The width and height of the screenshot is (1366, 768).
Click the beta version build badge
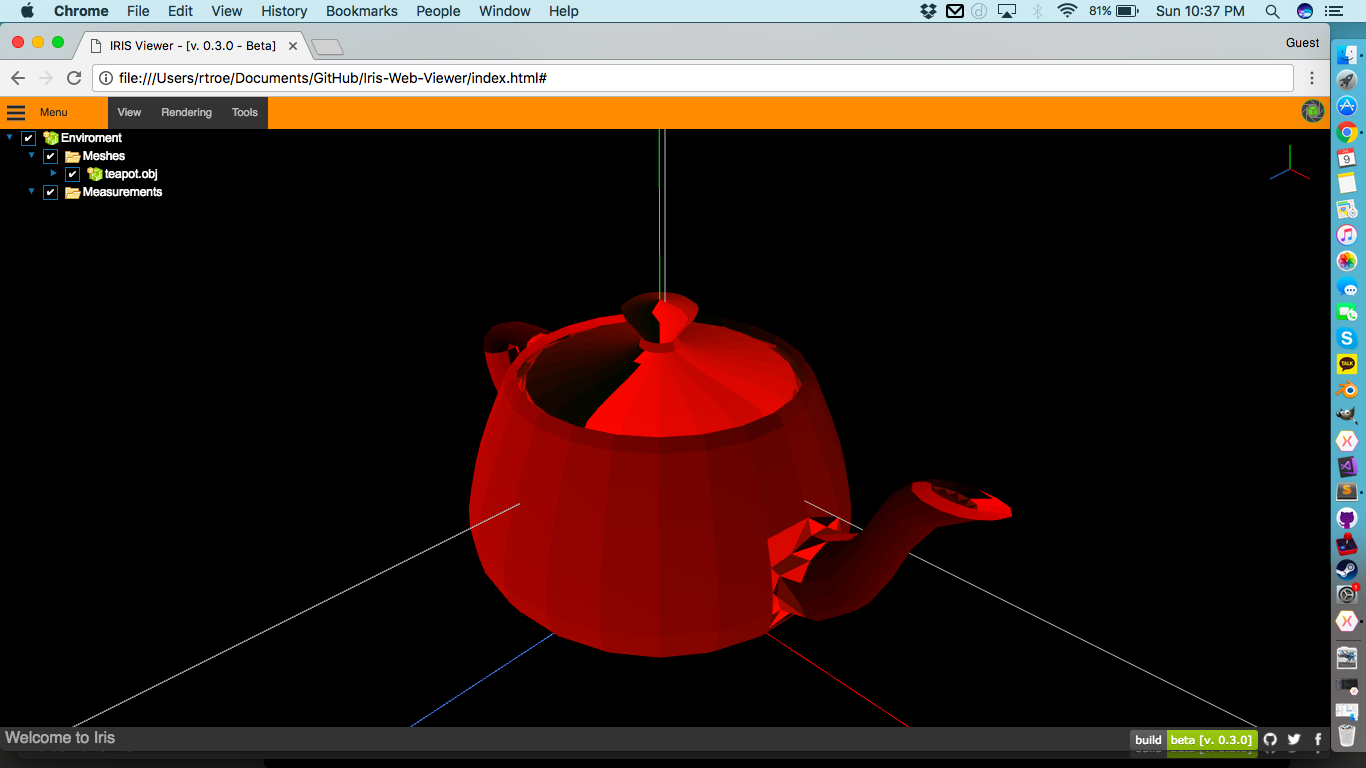[x=1211, y=740]
